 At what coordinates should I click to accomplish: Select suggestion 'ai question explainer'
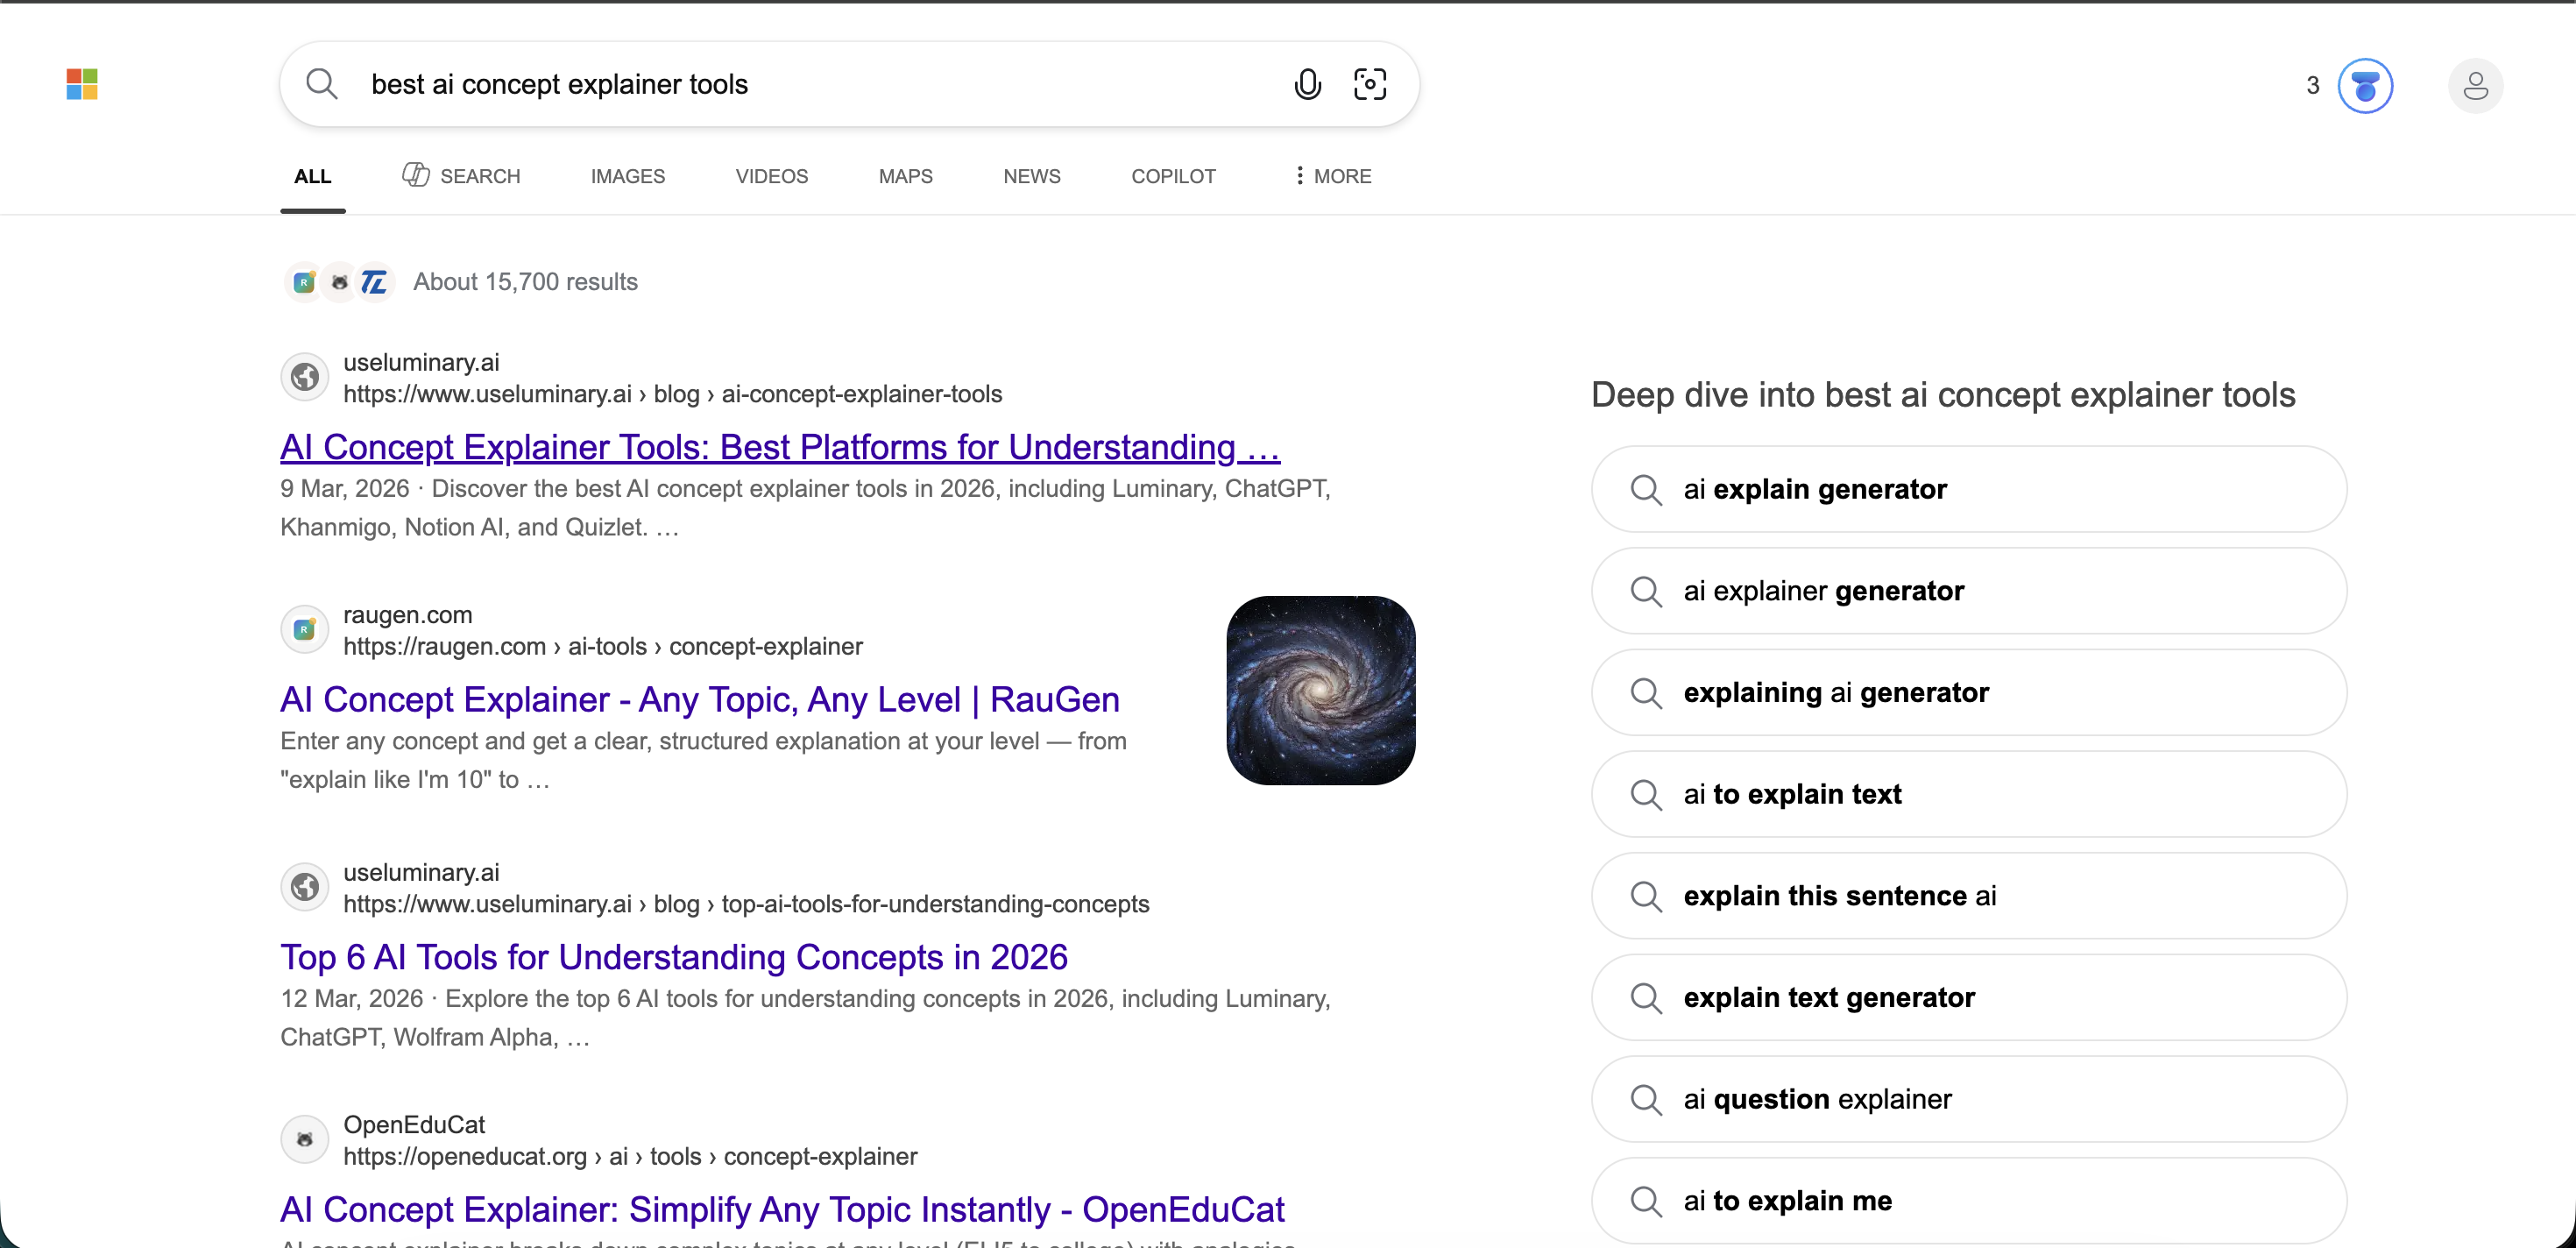(1968, 1099)
